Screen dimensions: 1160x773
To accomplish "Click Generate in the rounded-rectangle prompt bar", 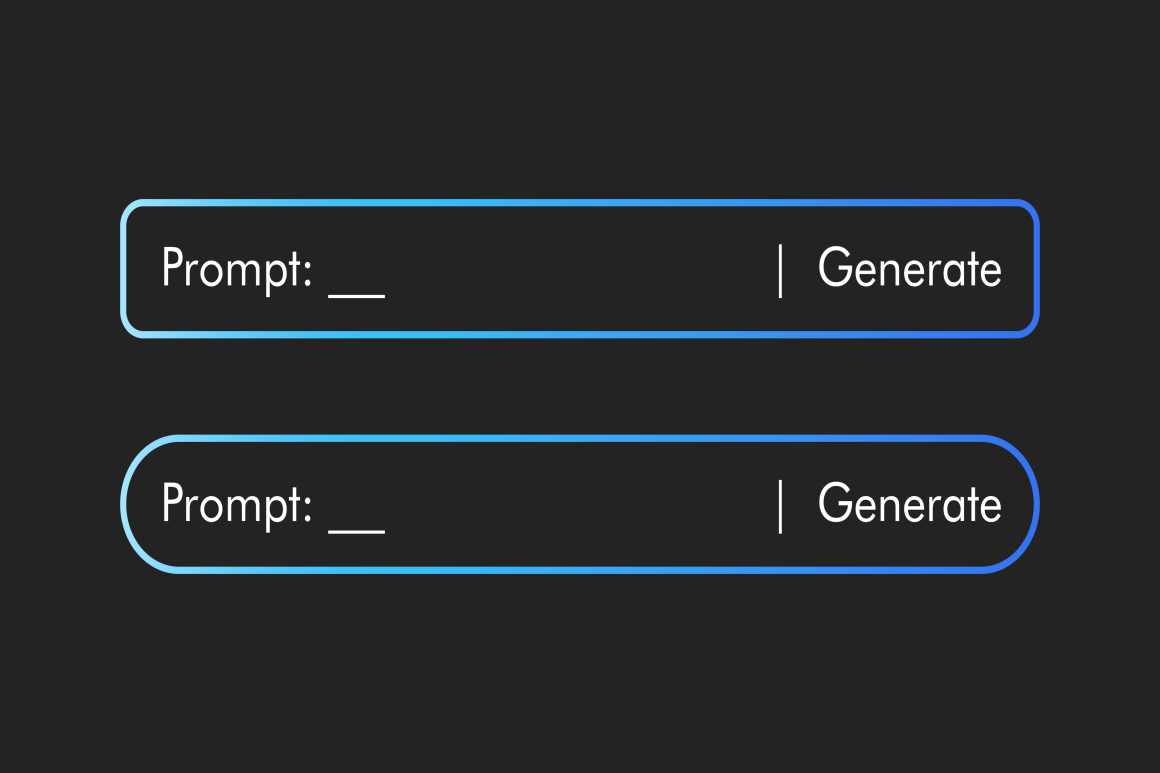I will [909, 269].
